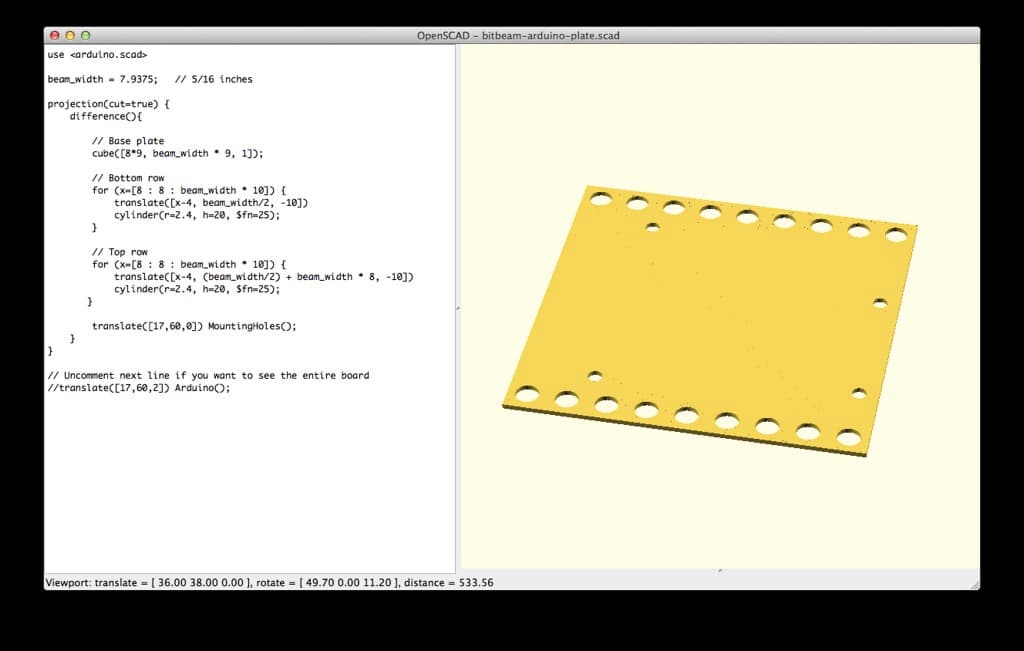Click the green zoom window button
This screenshot has height=651, width=1024.
point(86,35)
